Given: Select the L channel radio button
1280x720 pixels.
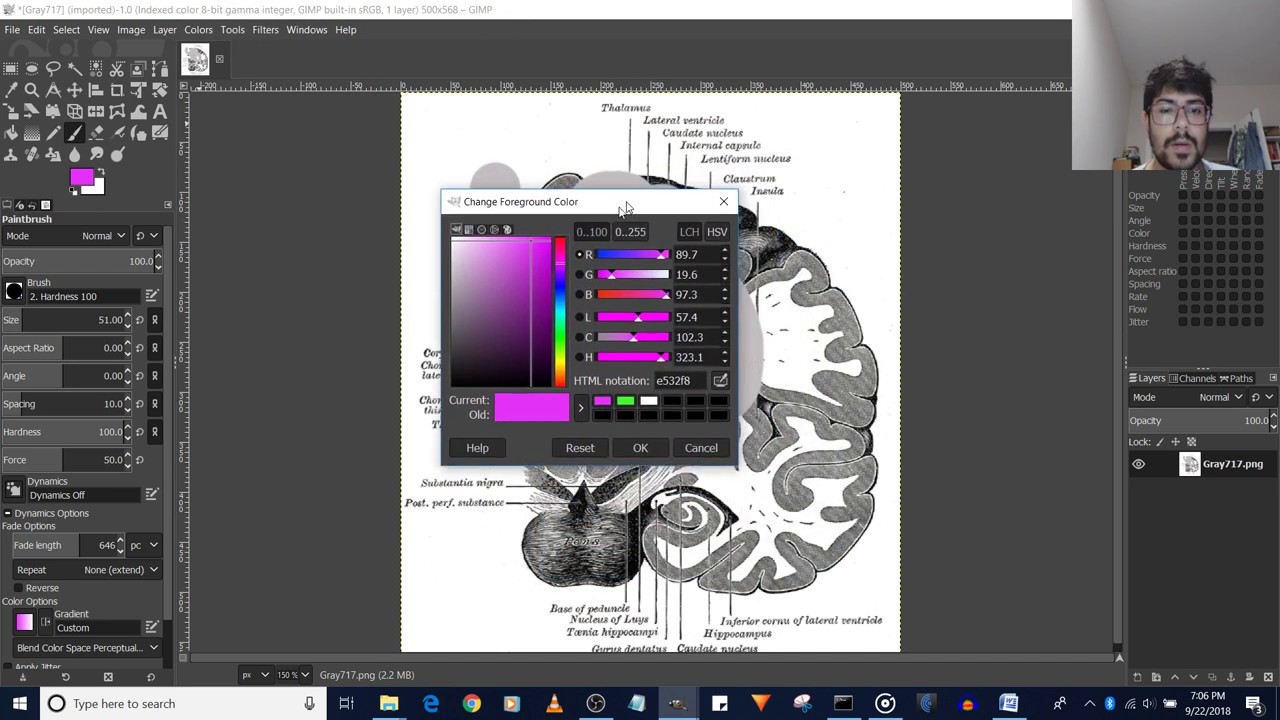Looking at the screenshot, I should point(578,317).
